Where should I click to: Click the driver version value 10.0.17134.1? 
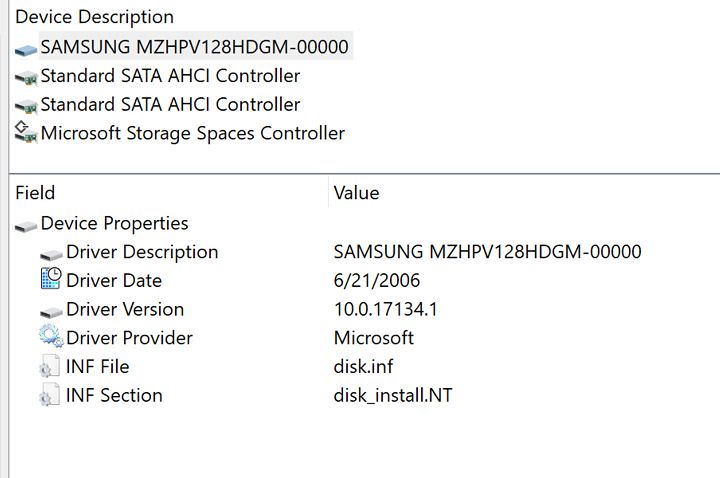(x=385, y=309)
